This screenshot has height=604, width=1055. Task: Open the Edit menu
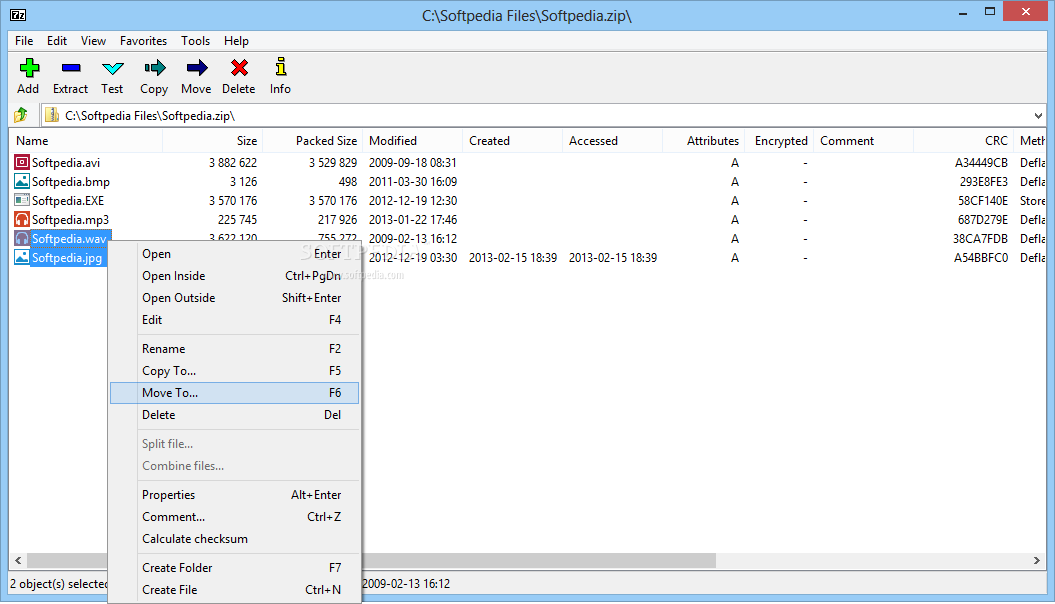pyautogui.click(x=57, y=40)
